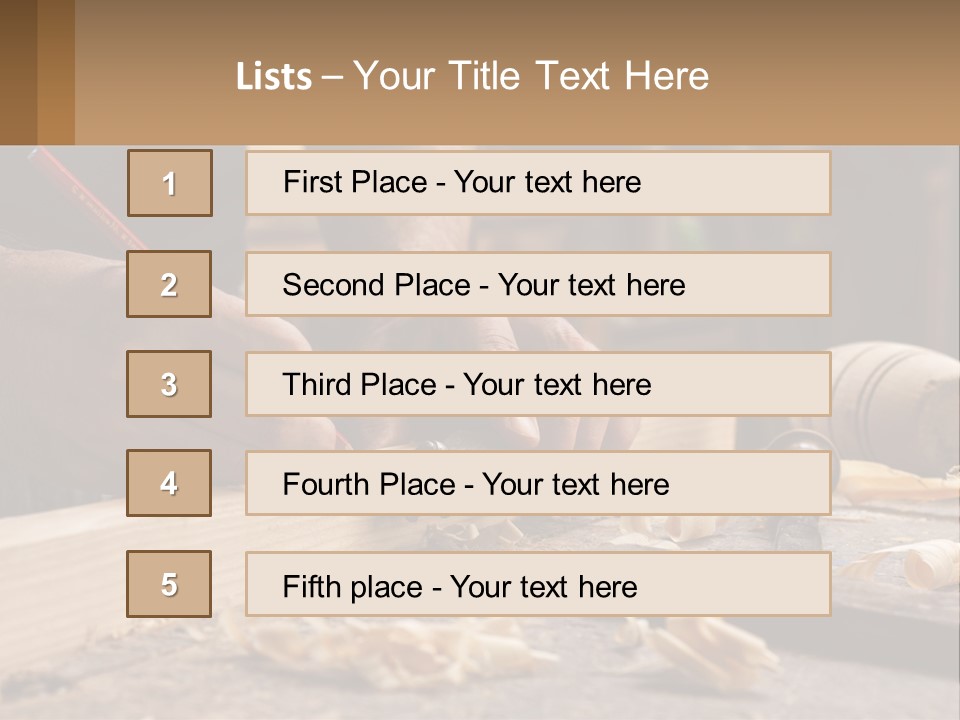Select the number 2 box
The height and width of the screenshot is (720, 960).
tap(169, 284)
